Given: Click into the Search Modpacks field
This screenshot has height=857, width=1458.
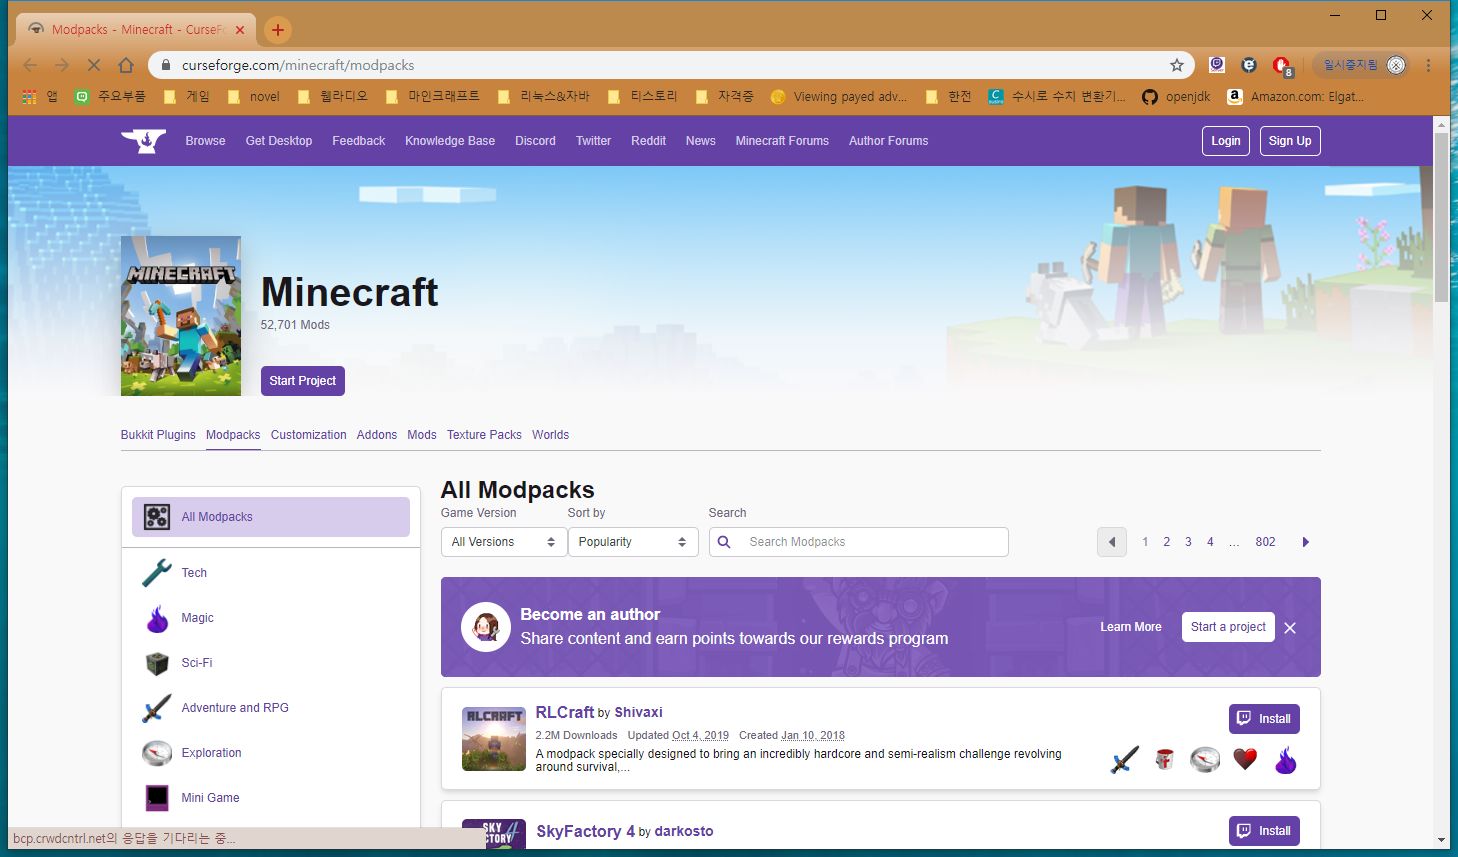Looking at the screenshot, I should 859,542.
